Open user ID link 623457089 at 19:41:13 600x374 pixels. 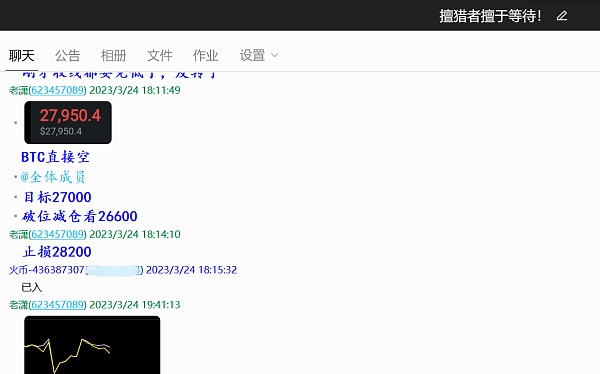[57, 305]
